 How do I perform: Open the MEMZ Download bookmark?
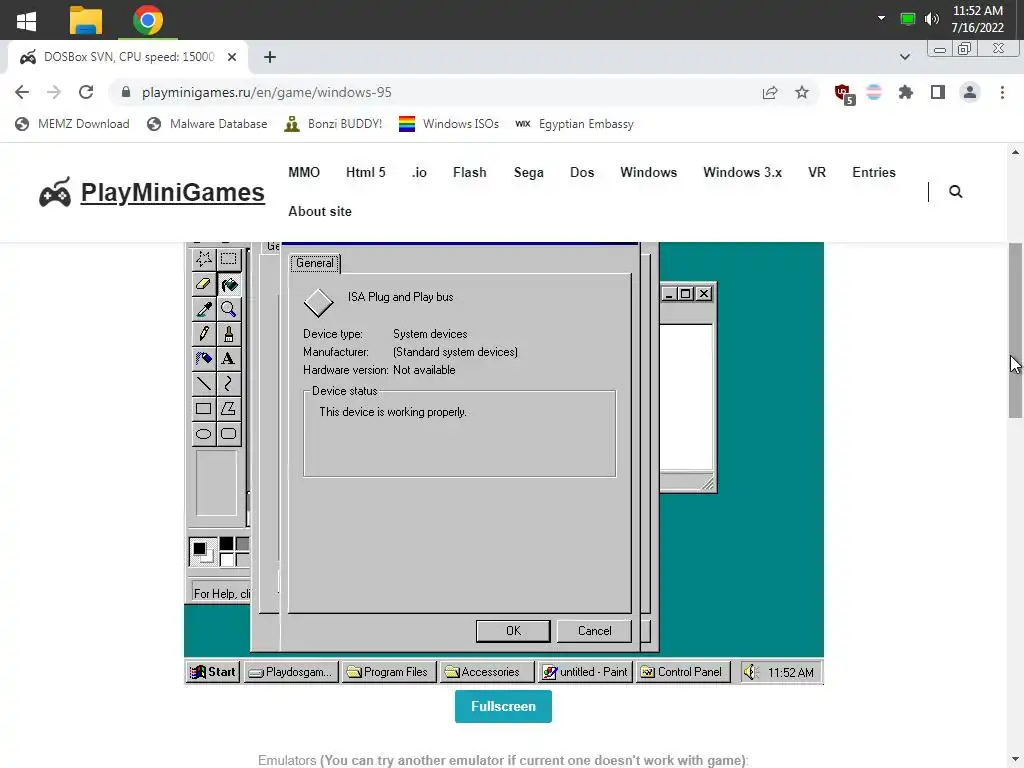point(72,124)
